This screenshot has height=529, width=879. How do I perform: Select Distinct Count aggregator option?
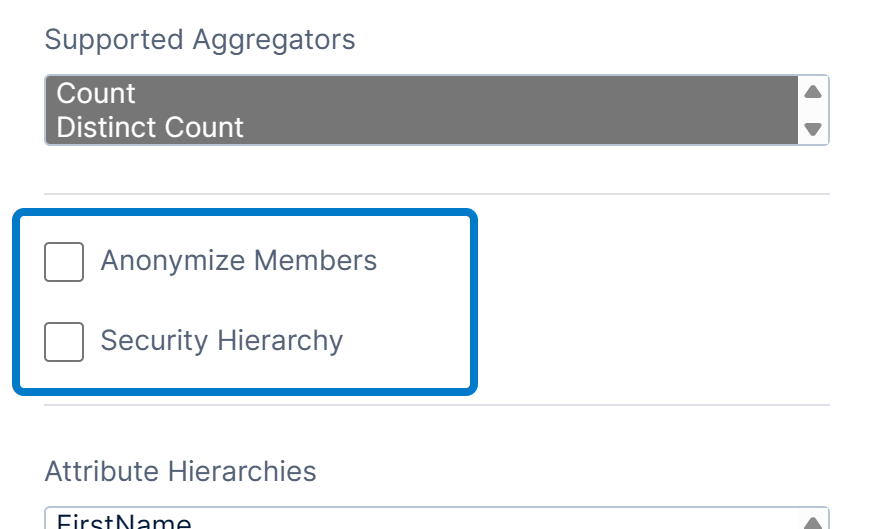(150, 127)
